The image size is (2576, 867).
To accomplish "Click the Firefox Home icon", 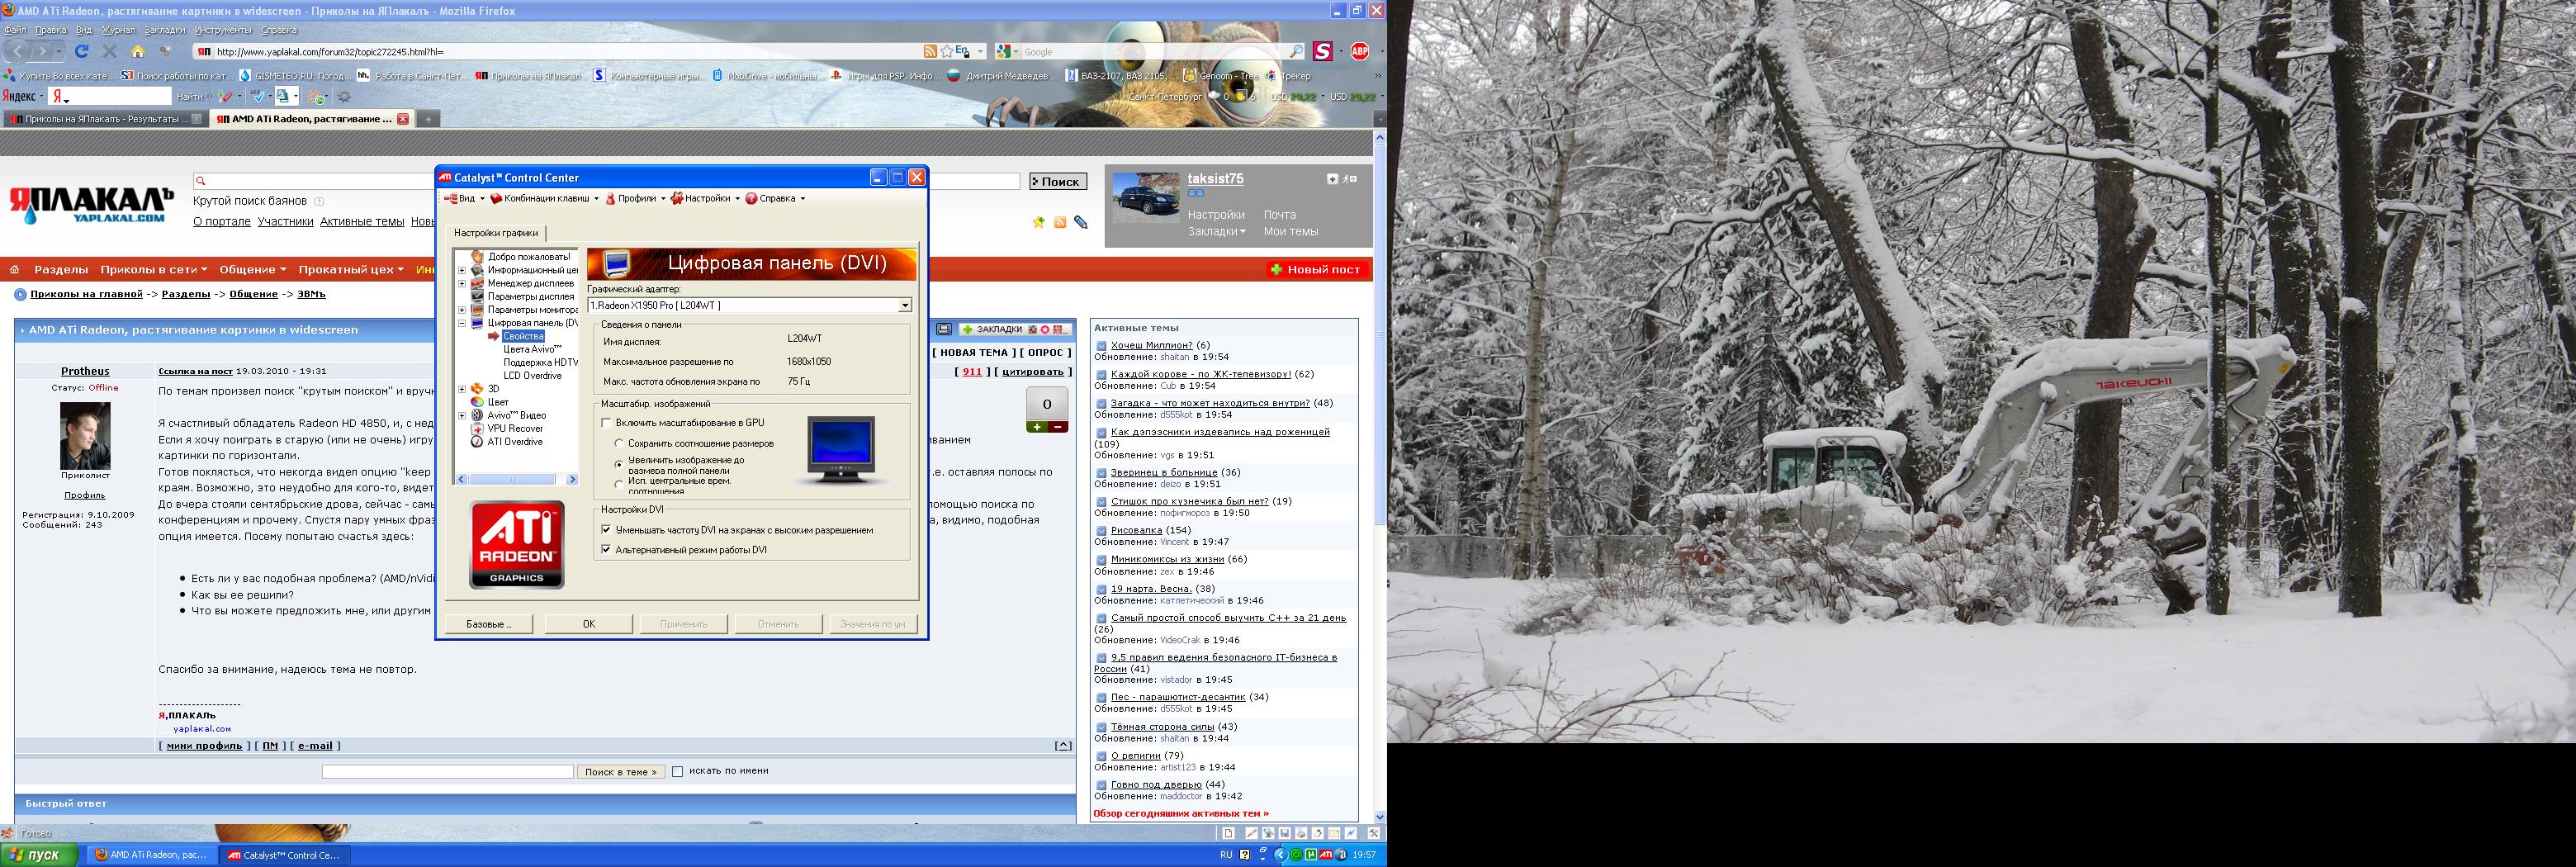I will (x=138, y=51).
